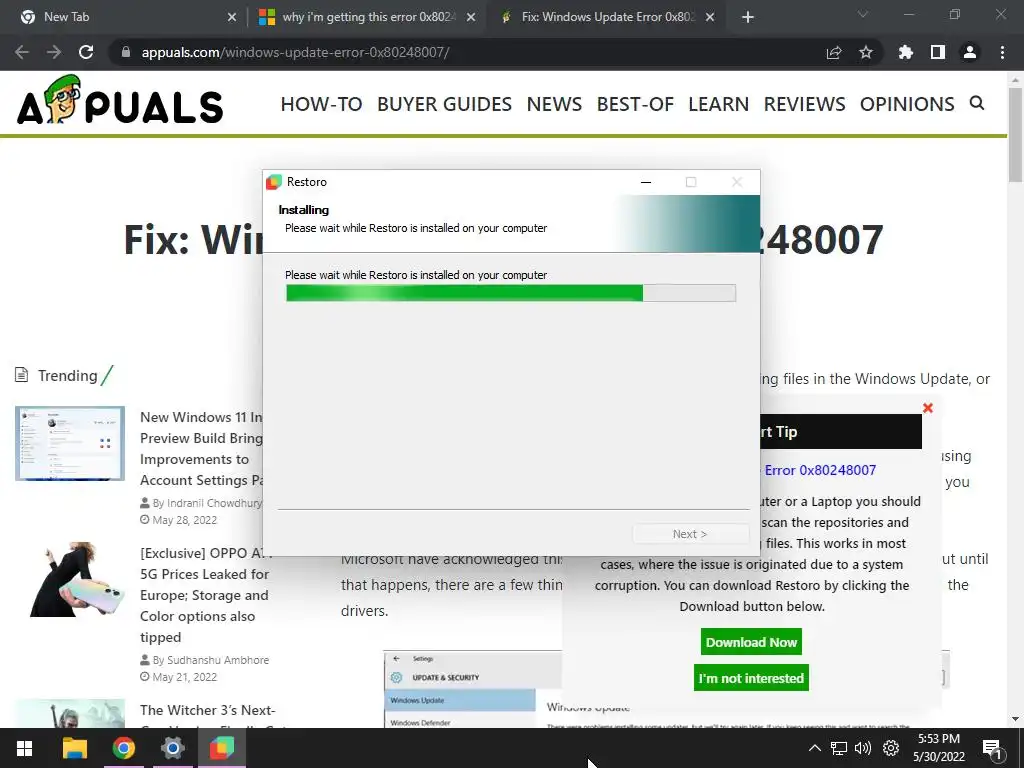This screenshot has height=768, width=1024.
Task: Open File Explorer from the taskbar
Action: [74, 748]
